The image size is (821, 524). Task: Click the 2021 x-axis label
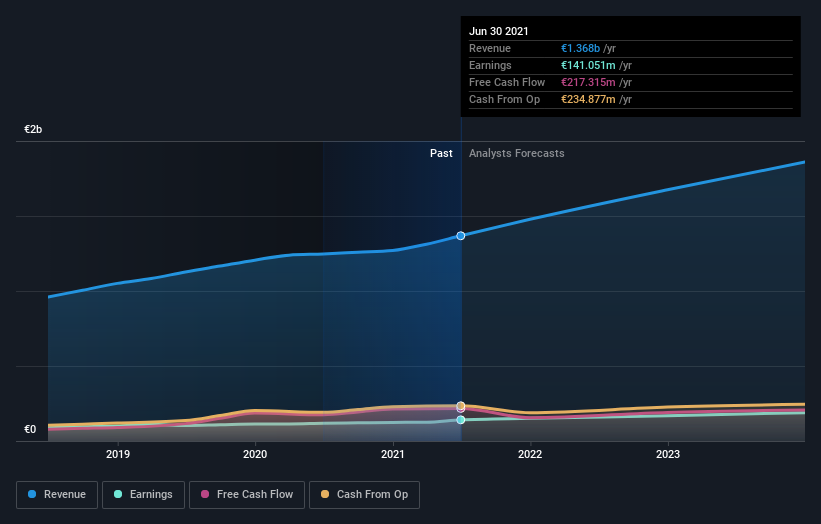[393, 454]
